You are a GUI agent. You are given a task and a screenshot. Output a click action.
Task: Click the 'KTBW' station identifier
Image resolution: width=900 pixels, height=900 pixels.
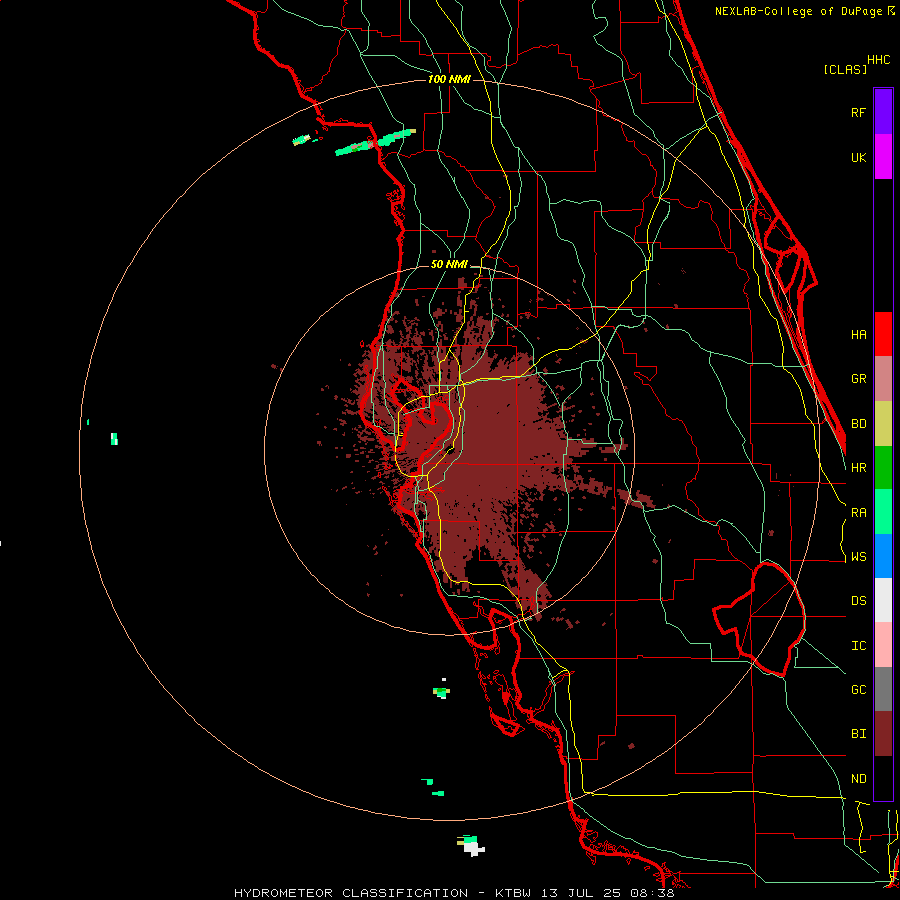click(x=516, y=893)
